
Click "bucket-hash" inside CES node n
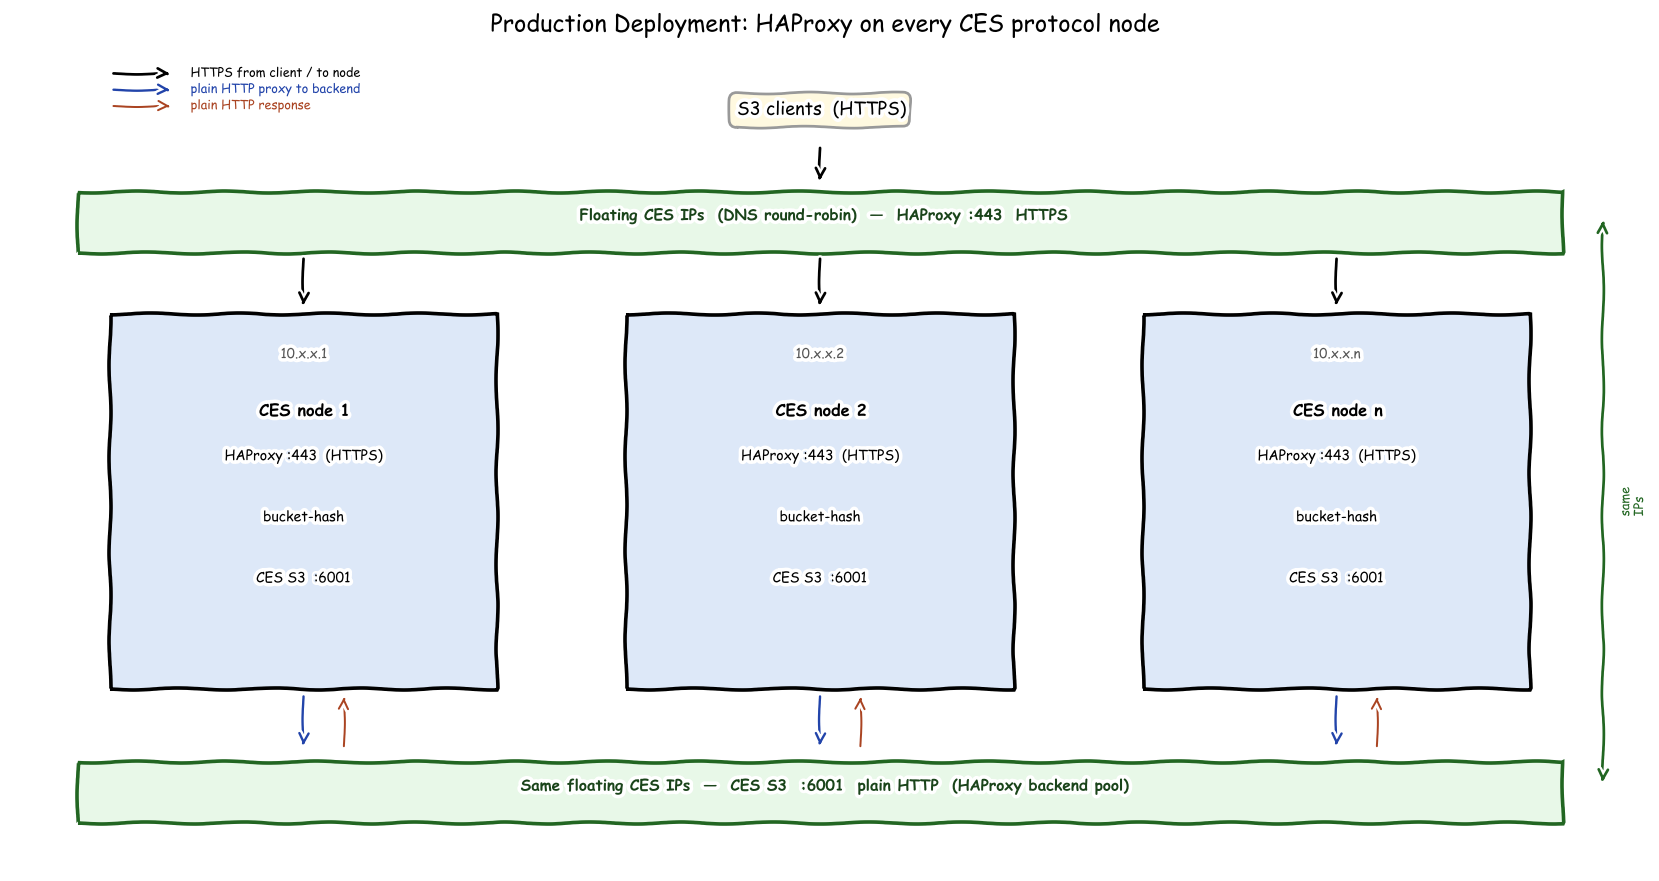[x=1337, y=516]
